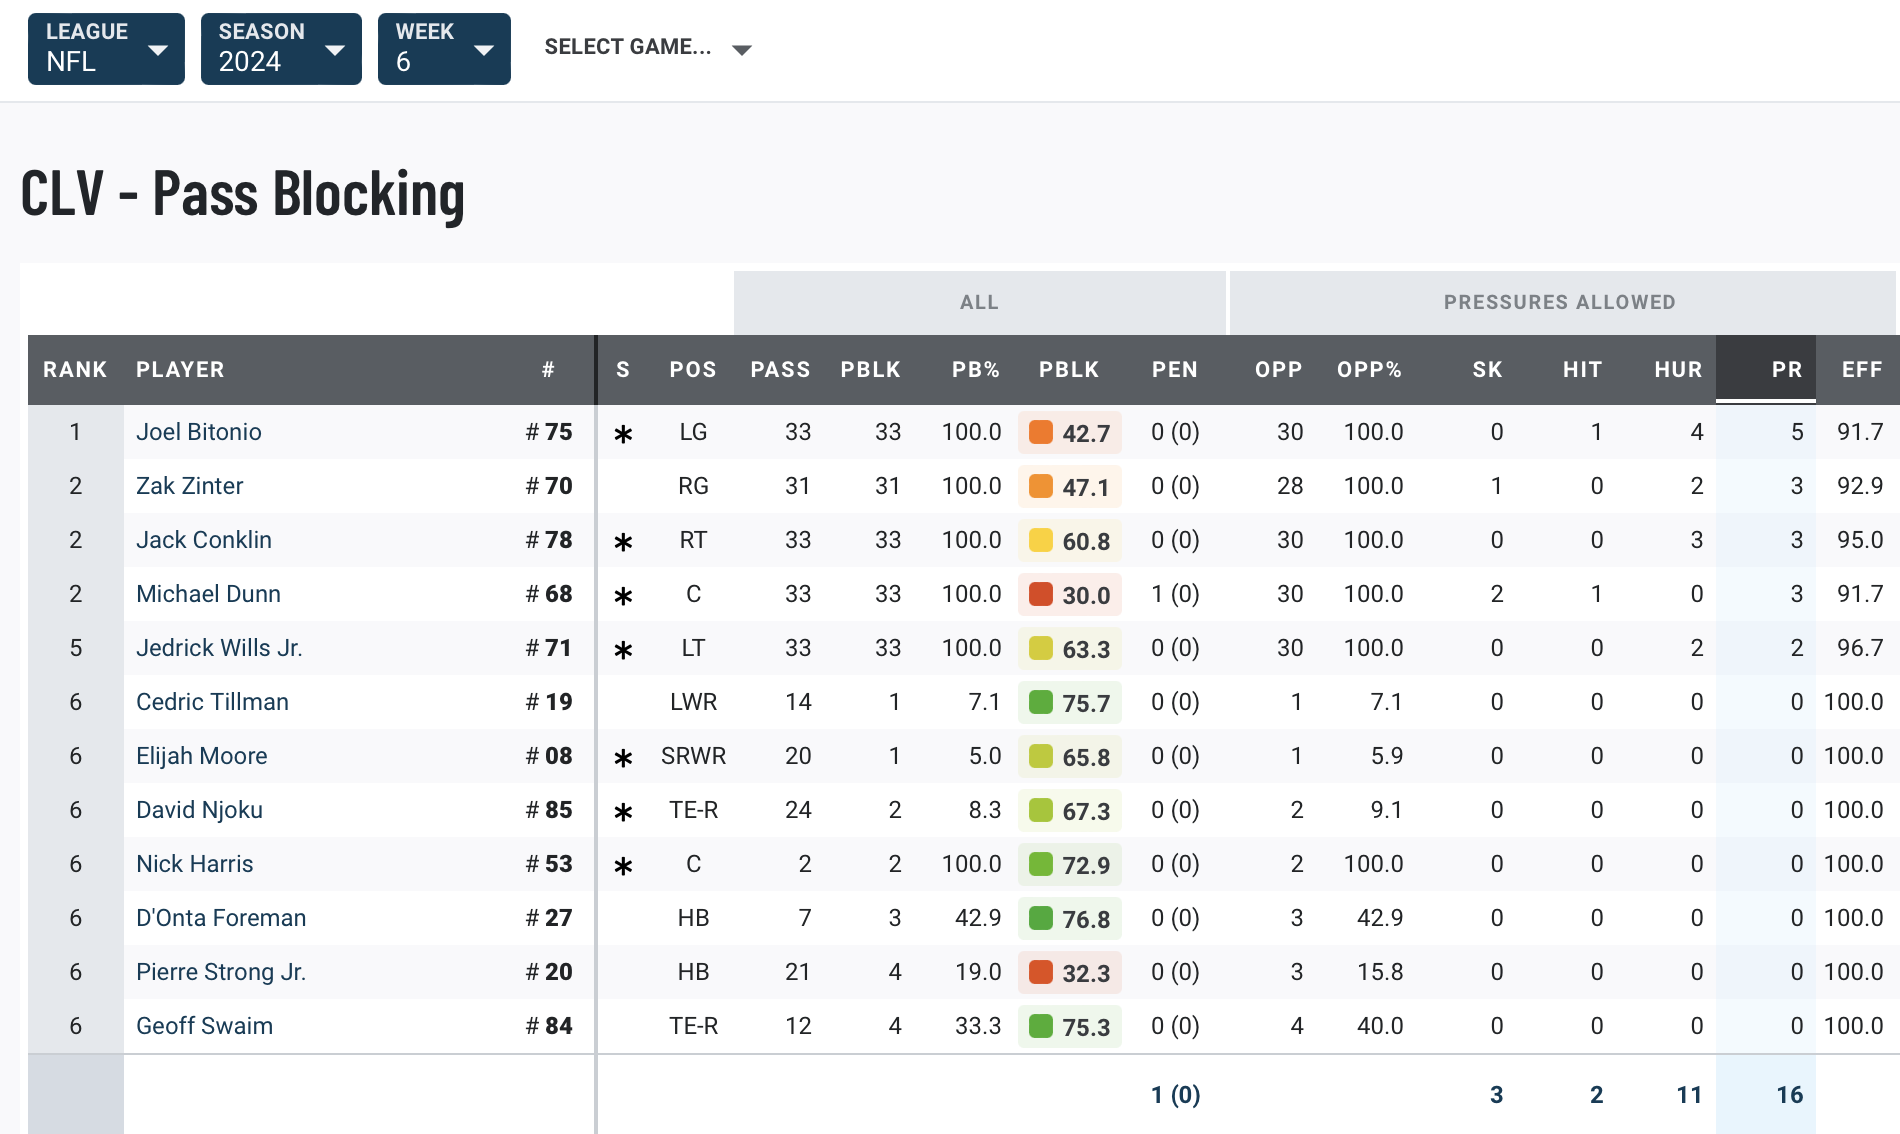The width and height of the screenshot is (1900, 1134).
Task: Sort table by the EFF column
Action: [1862, 370]
